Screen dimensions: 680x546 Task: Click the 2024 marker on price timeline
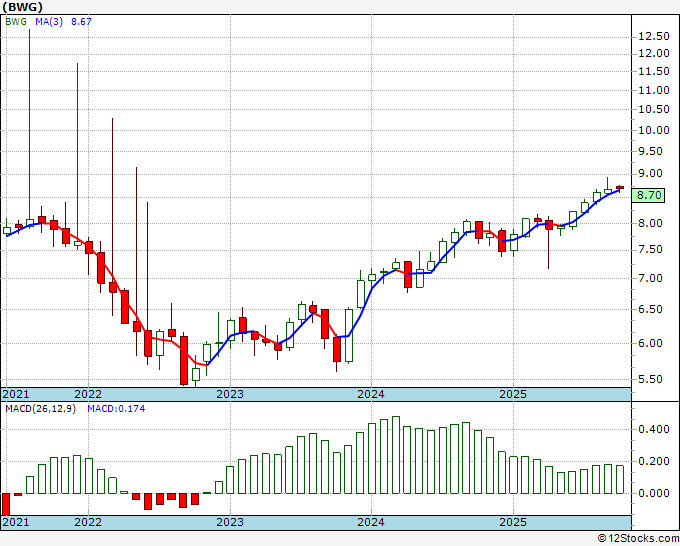tap(371, 394)
